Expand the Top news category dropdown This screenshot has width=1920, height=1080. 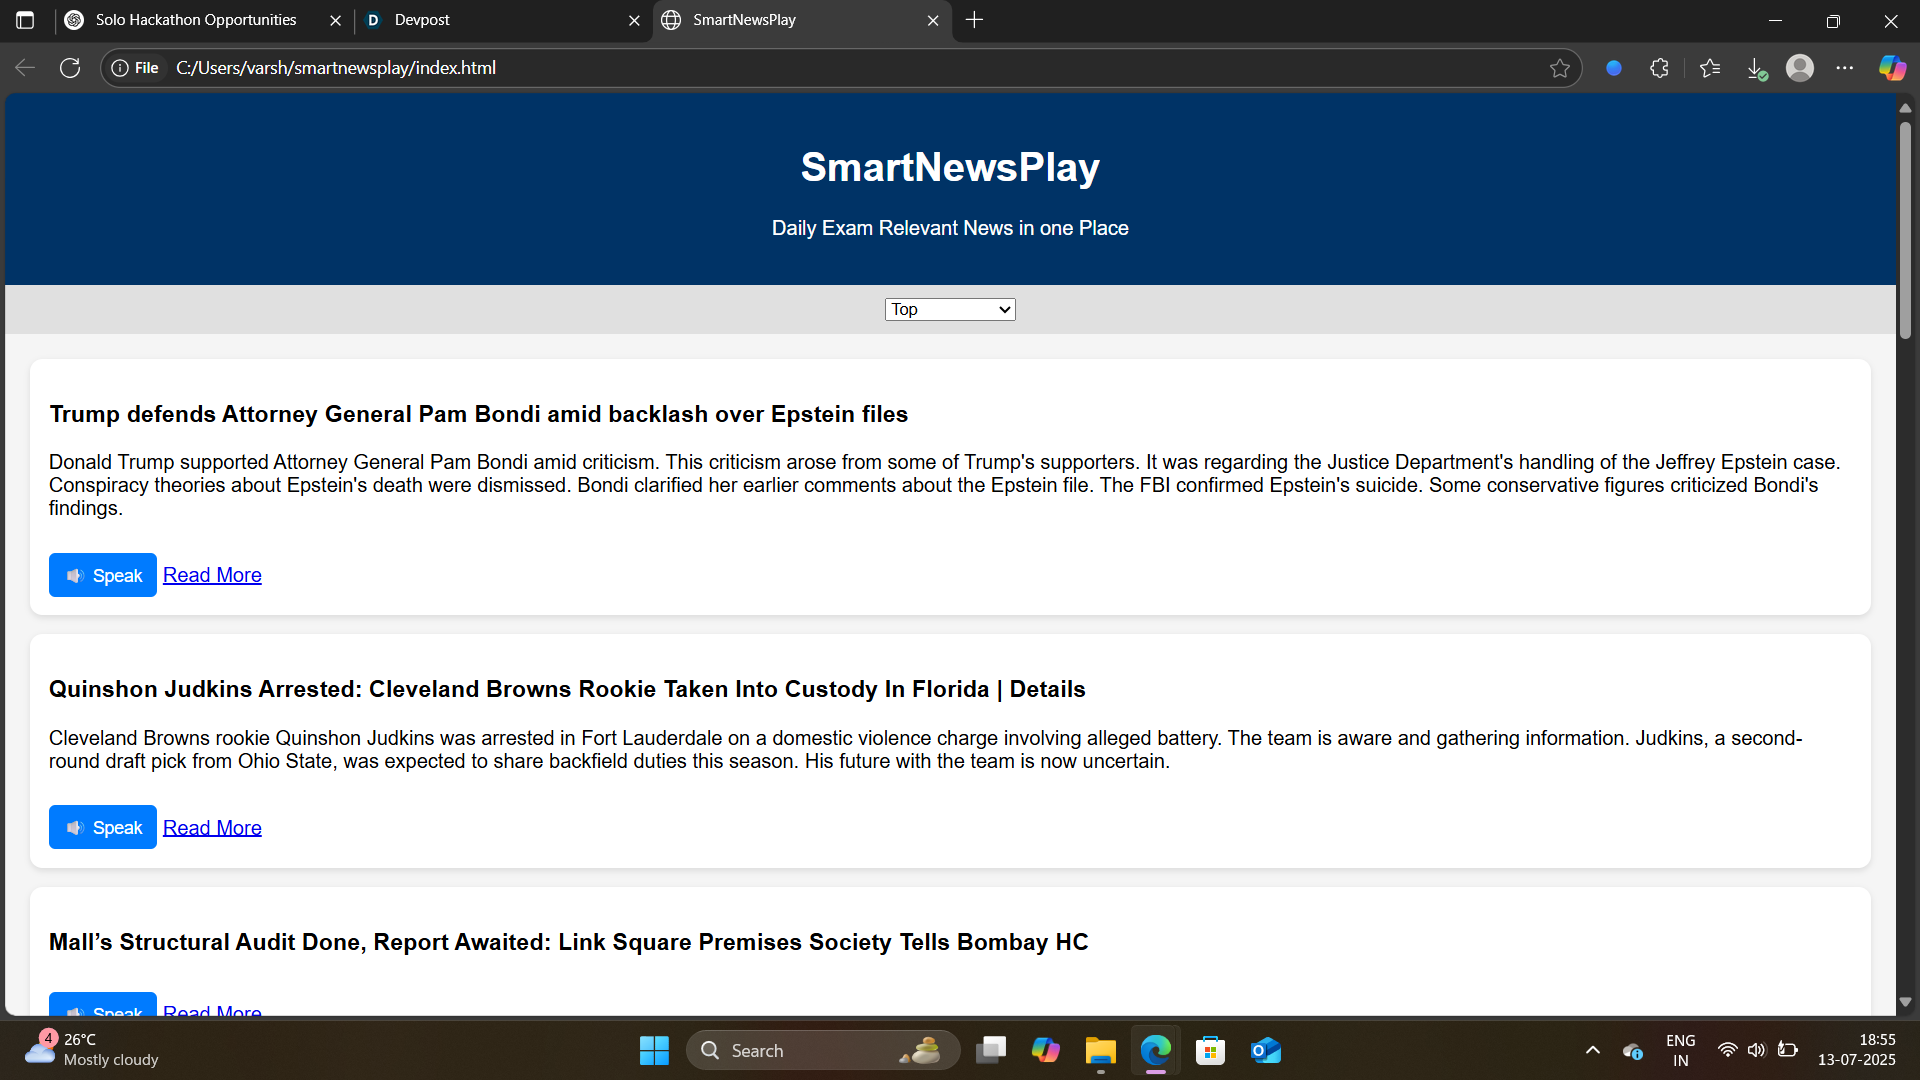949,310
